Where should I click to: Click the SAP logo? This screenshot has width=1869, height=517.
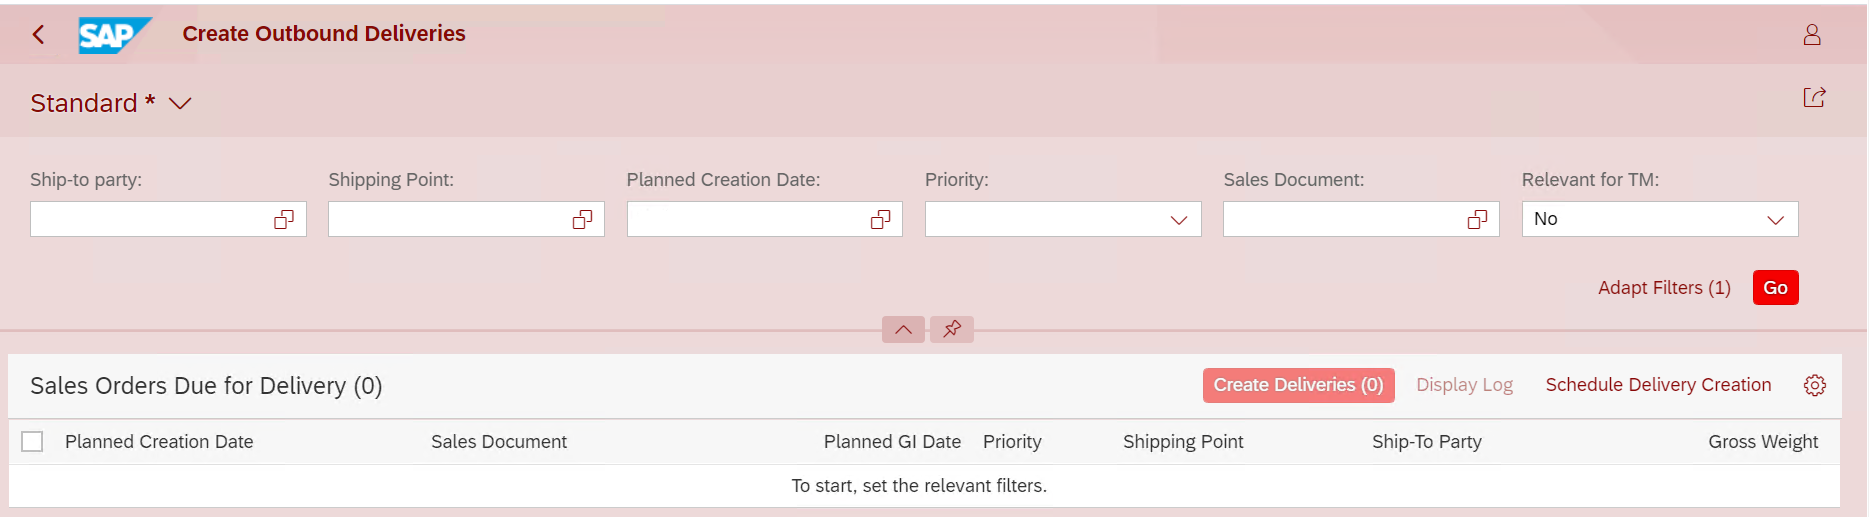click(115, 35)
